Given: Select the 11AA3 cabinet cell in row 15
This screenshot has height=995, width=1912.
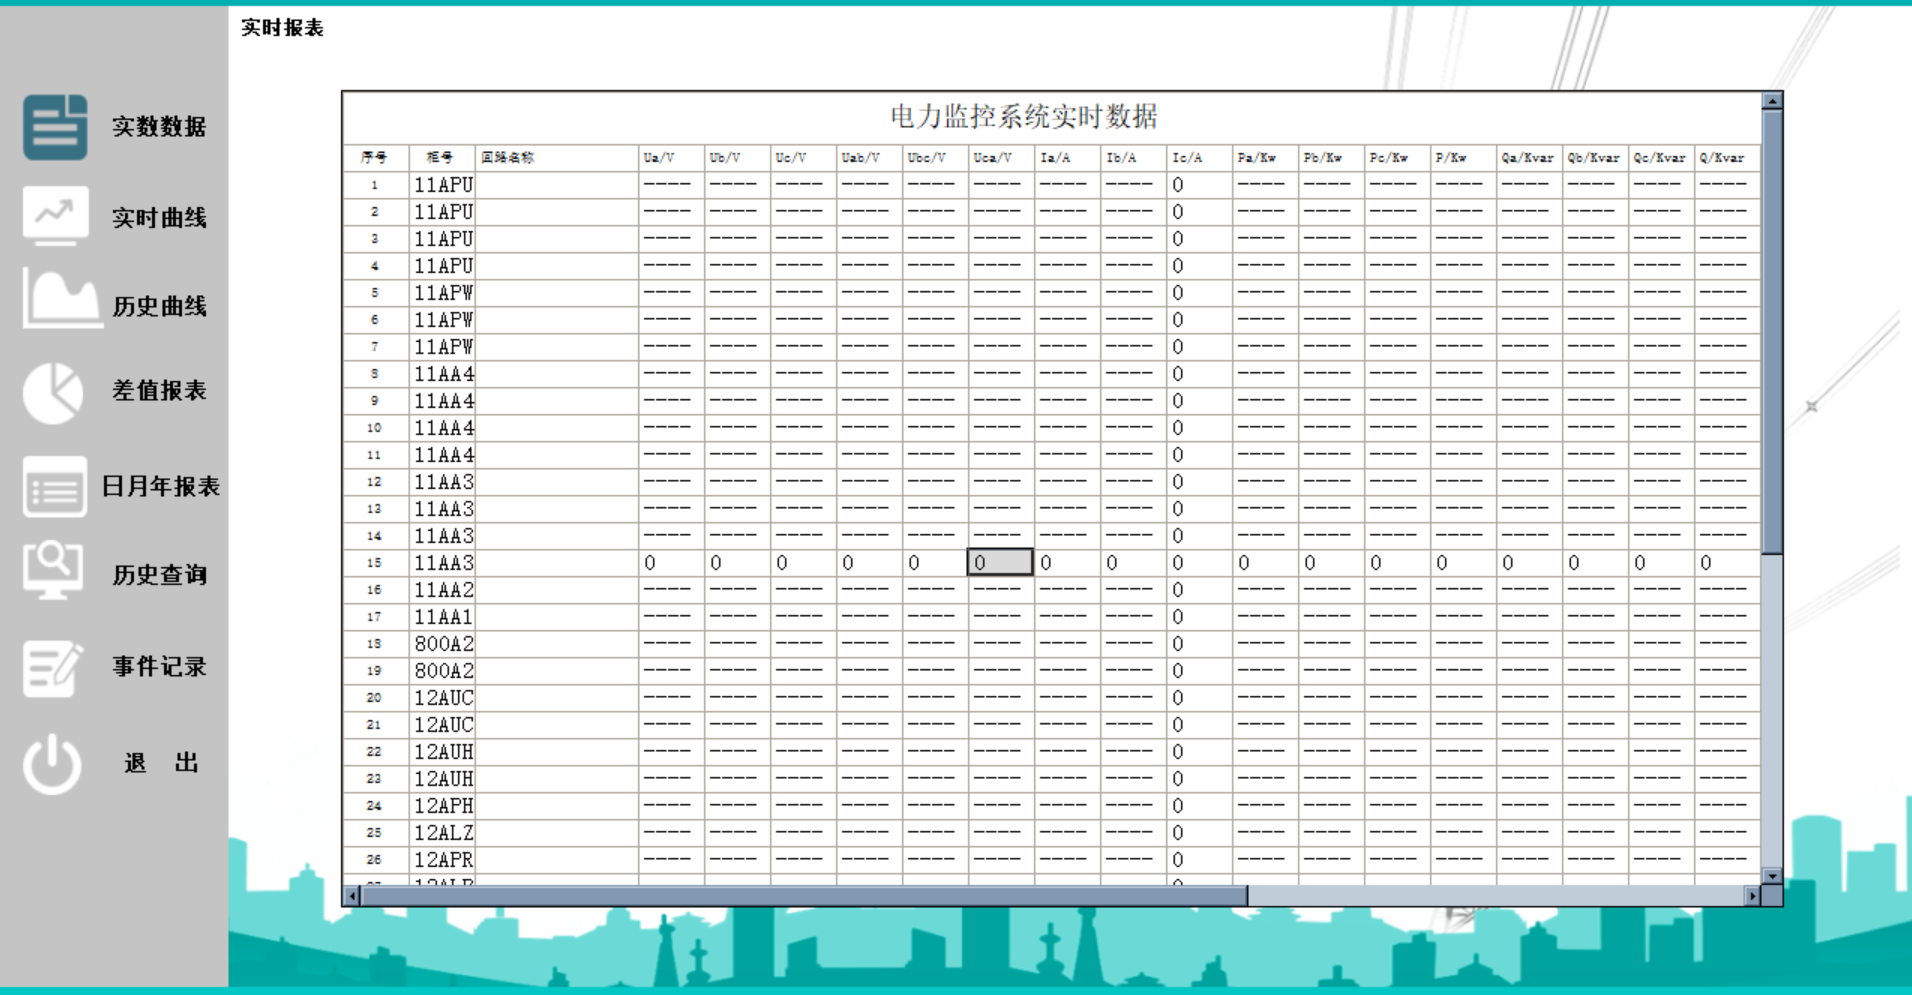Looking at the screenshot, I should (x=443, y=562).
